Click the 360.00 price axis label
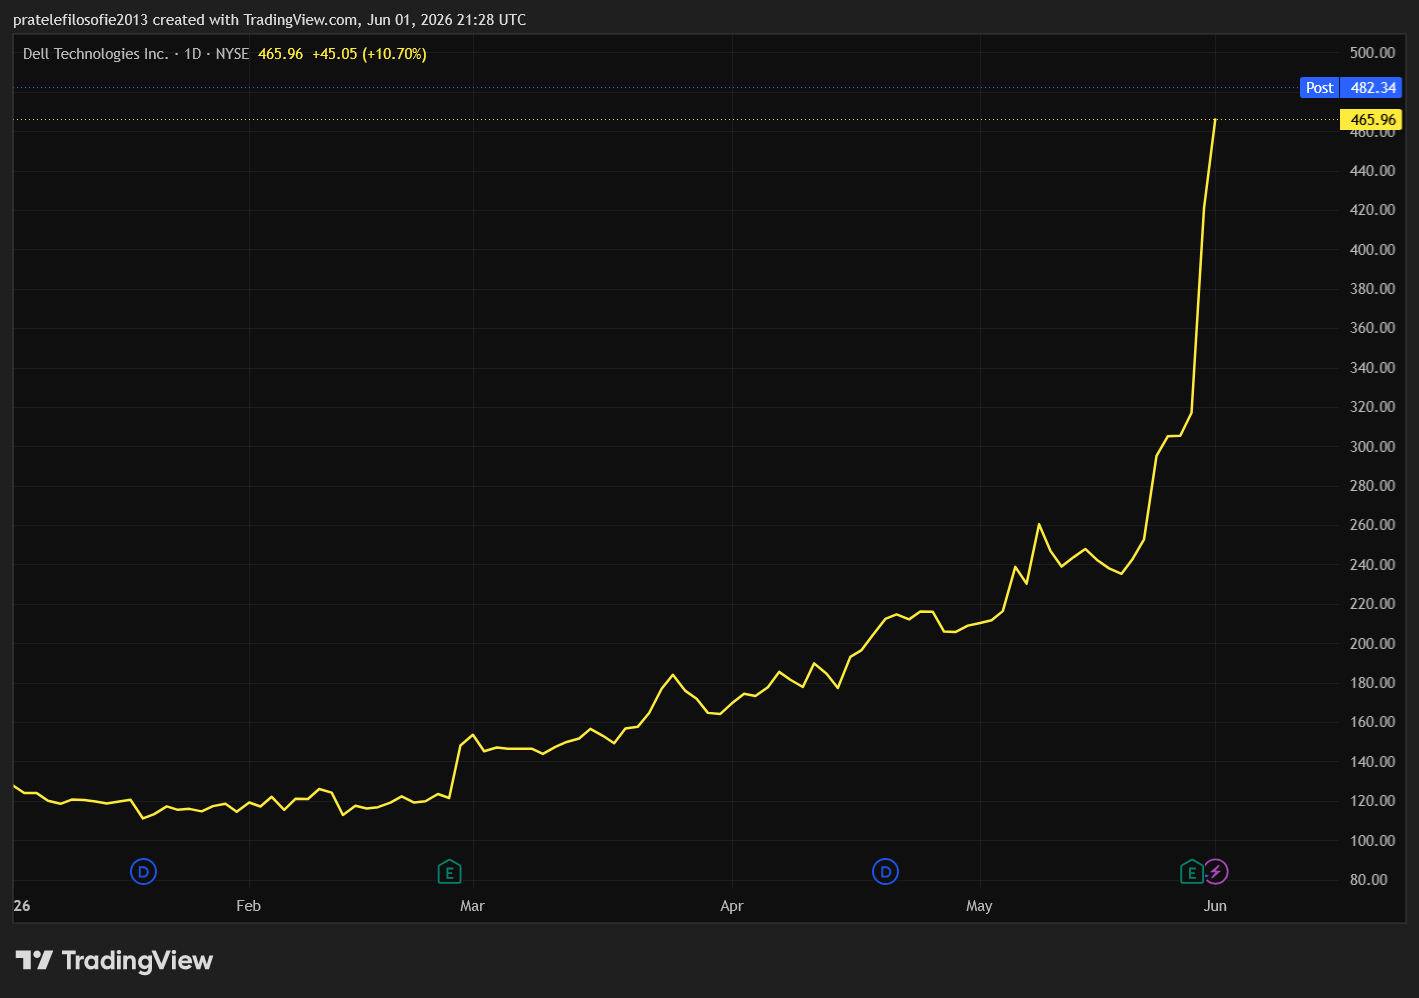 click(x=1372, y=328)
